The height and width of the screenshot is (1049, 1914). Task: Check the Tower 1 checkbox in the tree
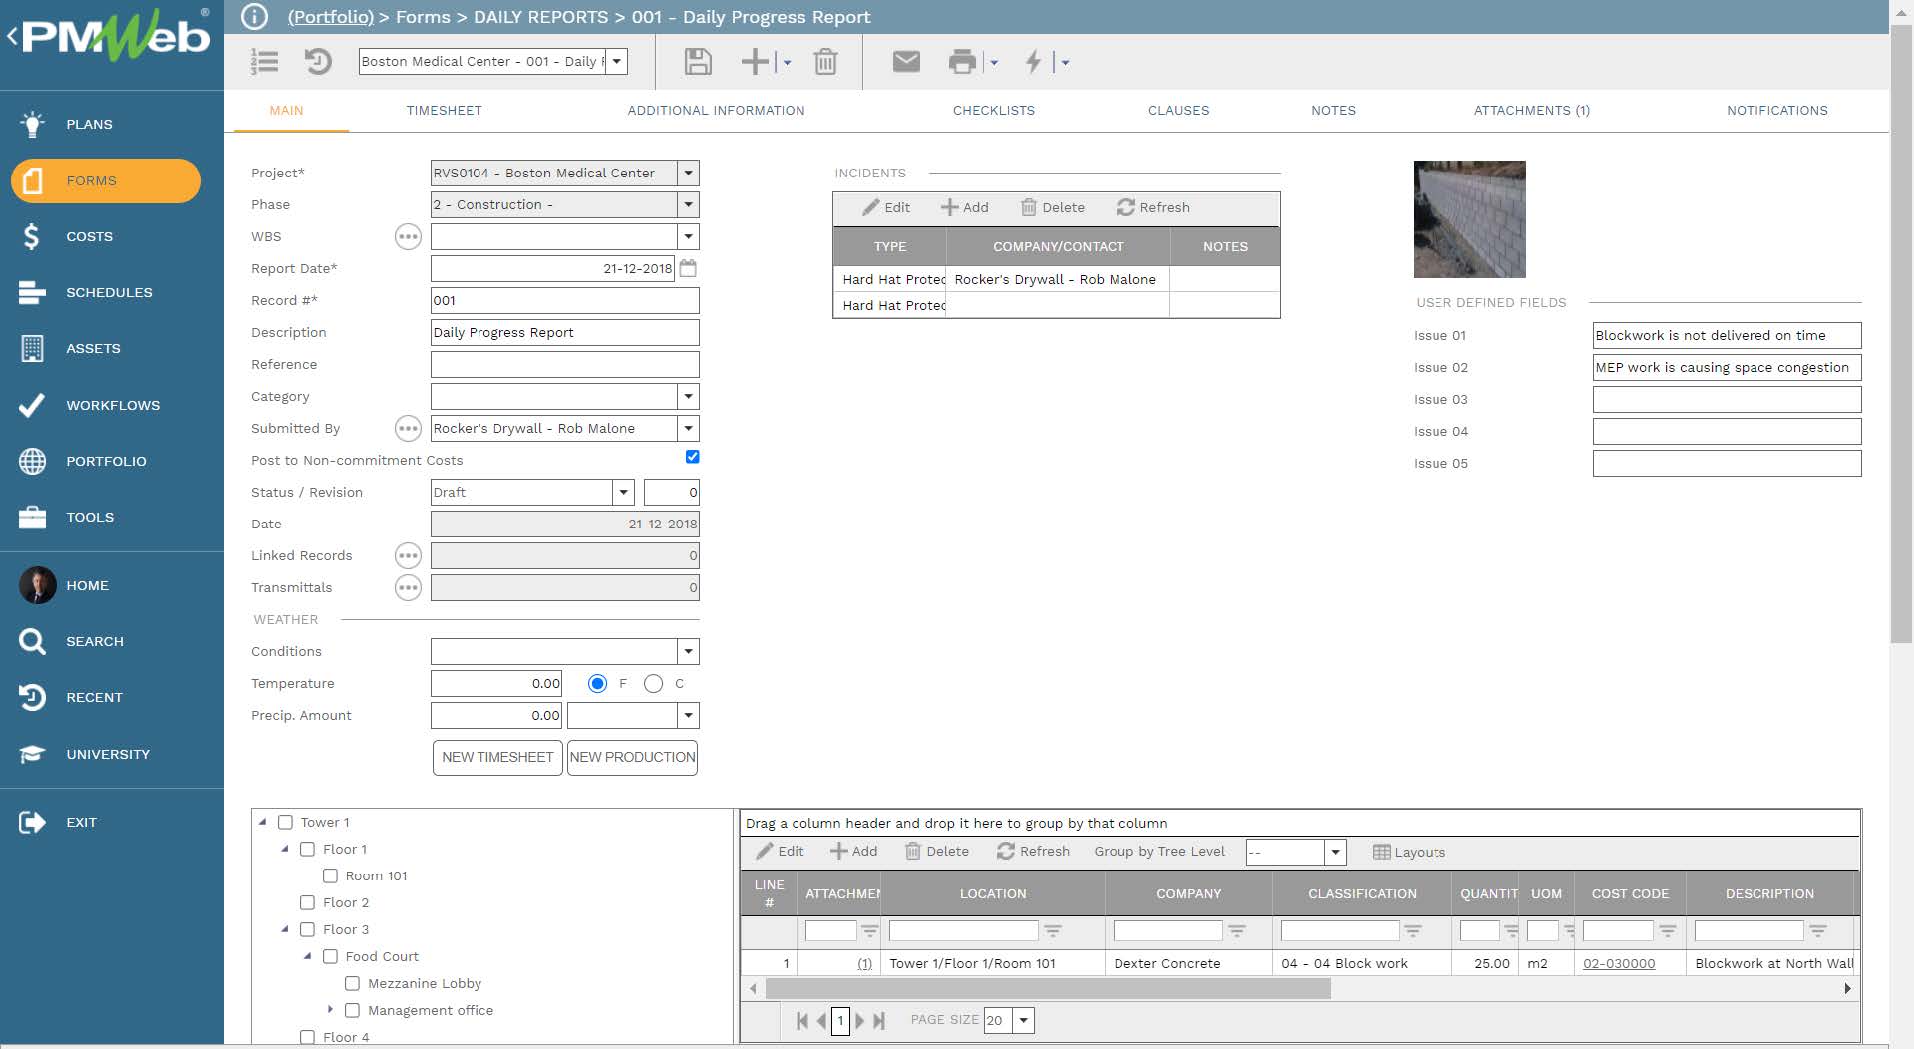[x=286, y=822]
